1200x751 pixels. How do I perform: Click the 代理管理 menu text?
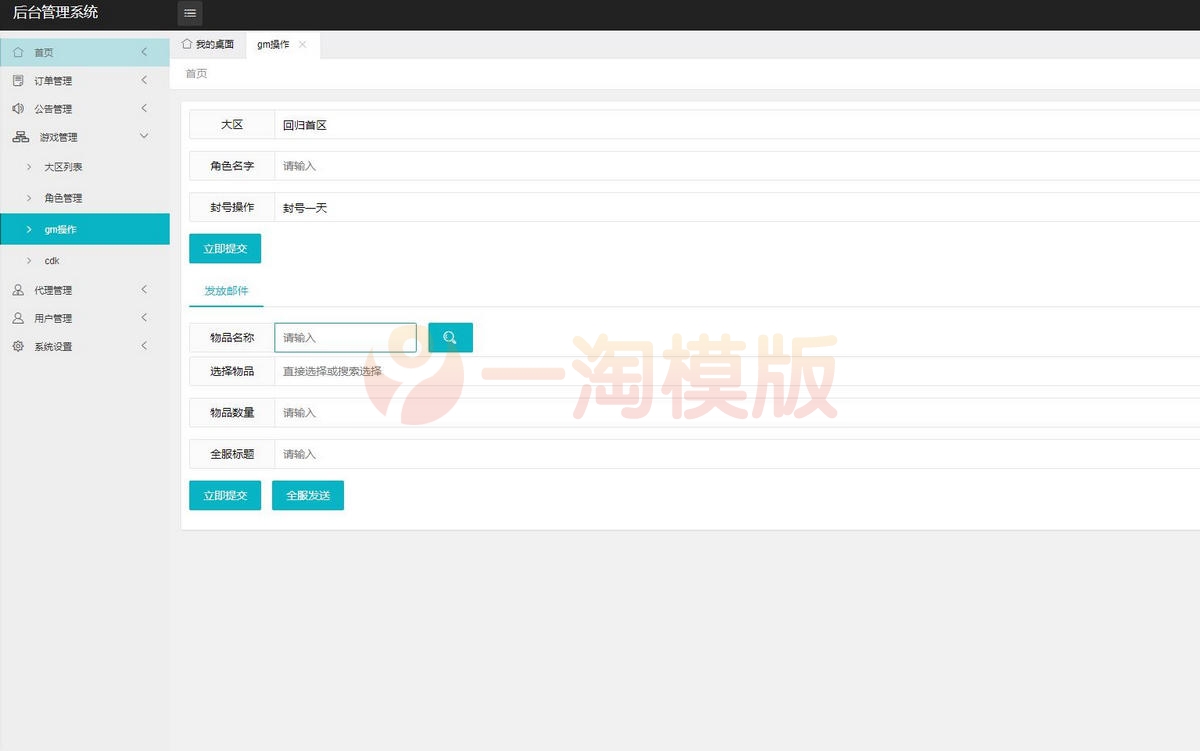pyautogui.click(x=53, y=291)
